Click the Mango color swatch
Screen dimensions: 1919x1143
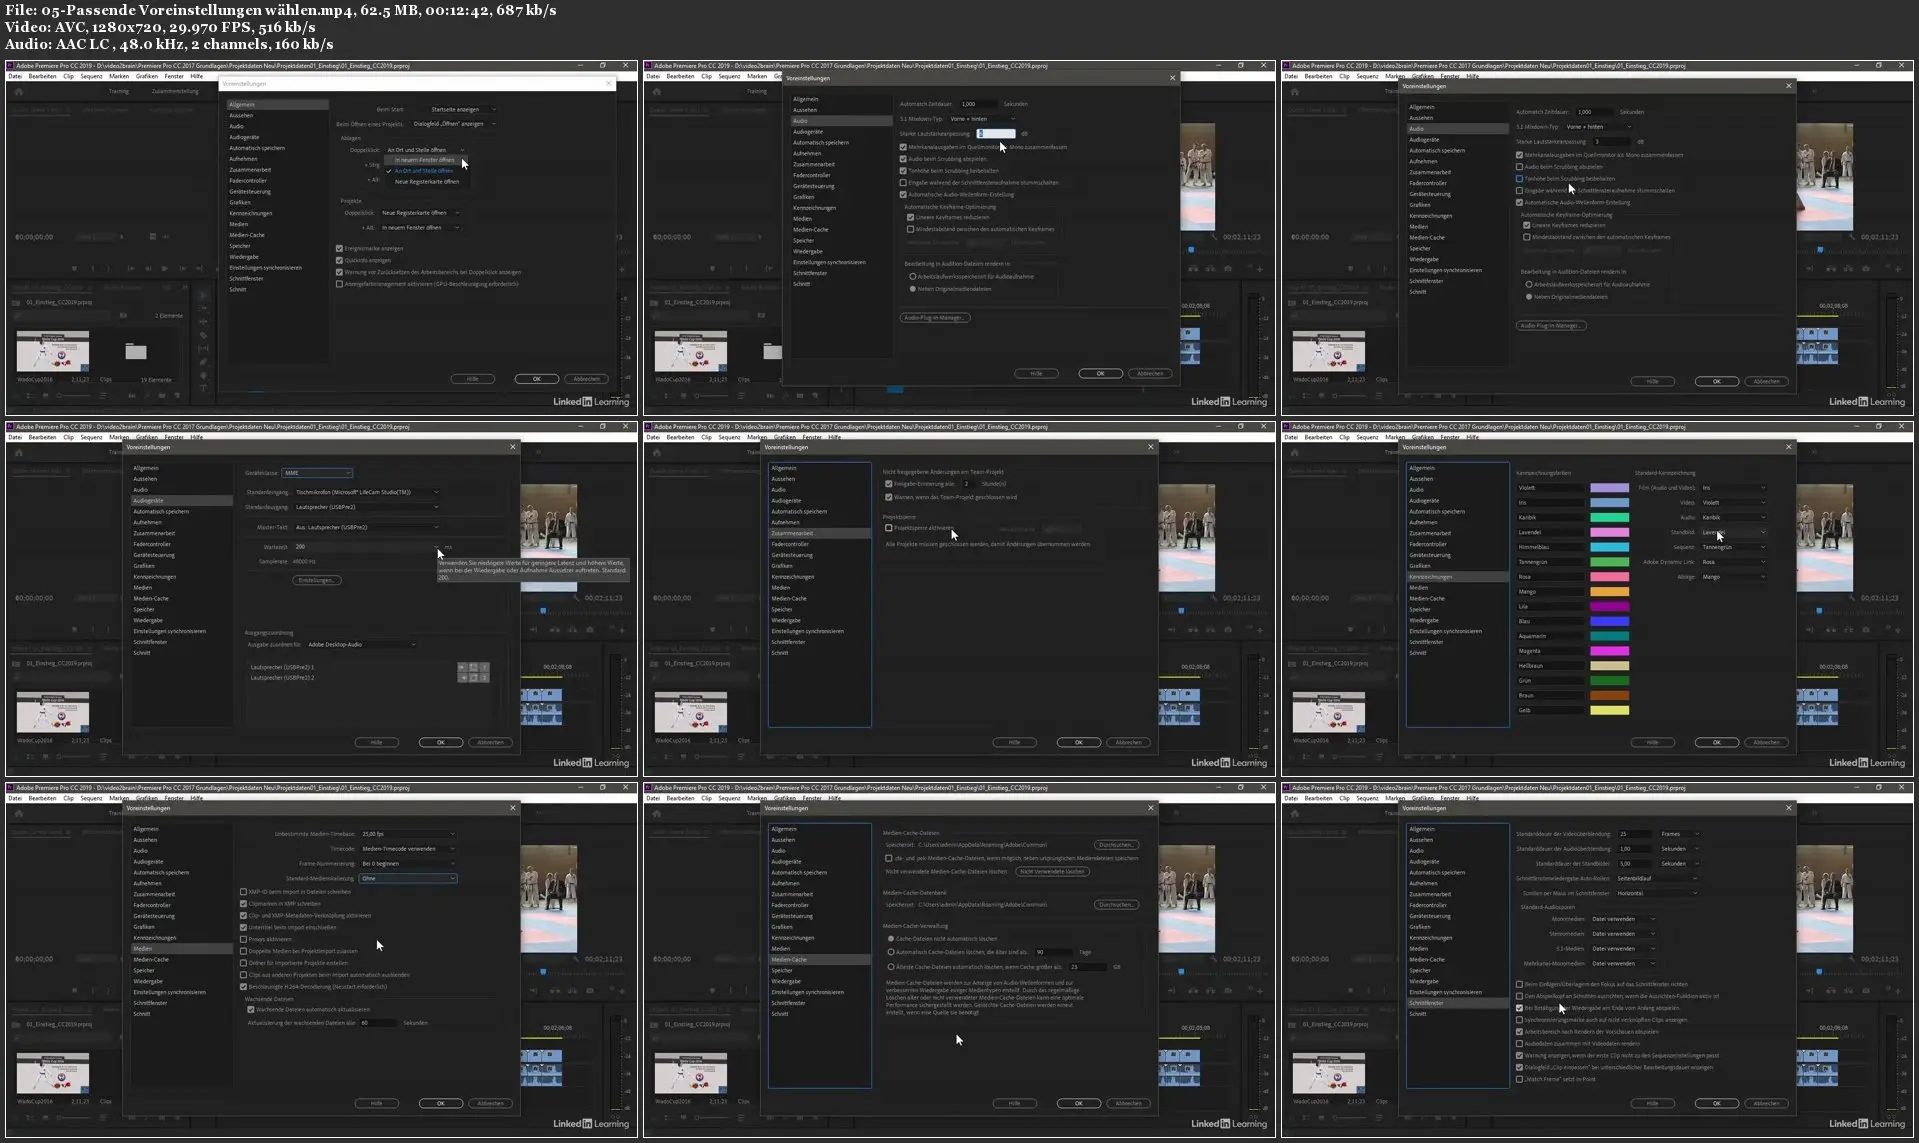click(x=1609, y=592)
